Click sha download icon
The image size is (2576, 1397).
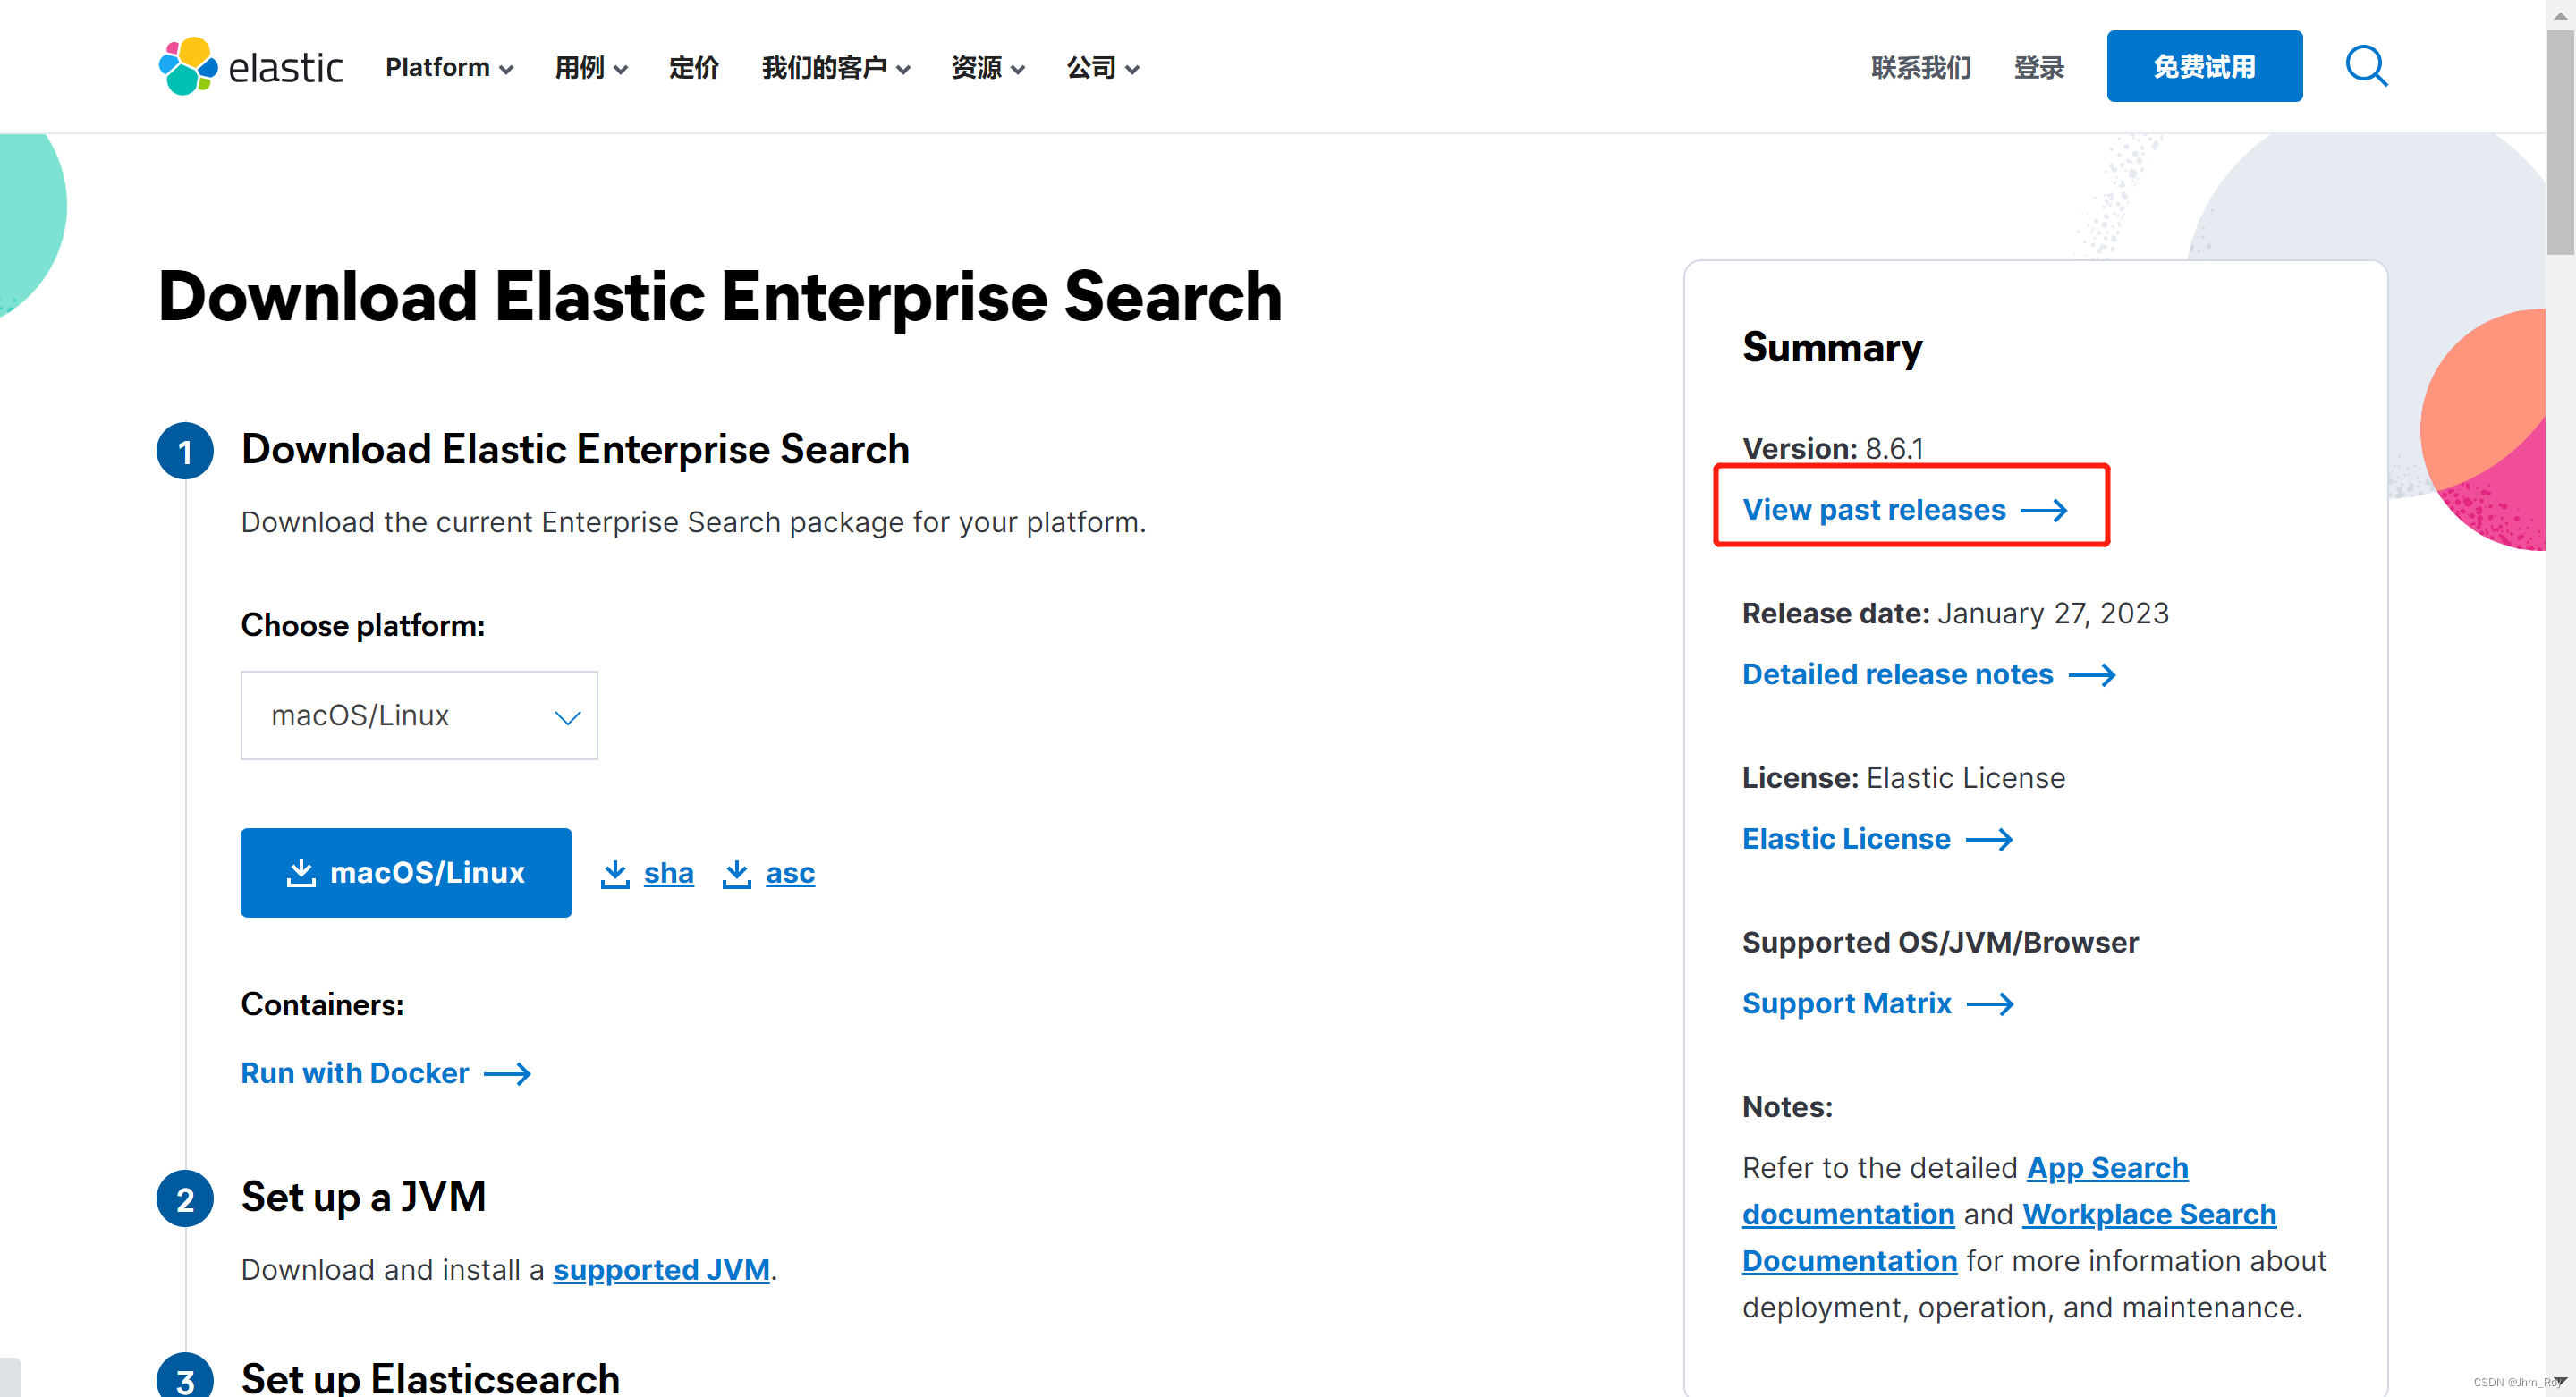(615, 873)
